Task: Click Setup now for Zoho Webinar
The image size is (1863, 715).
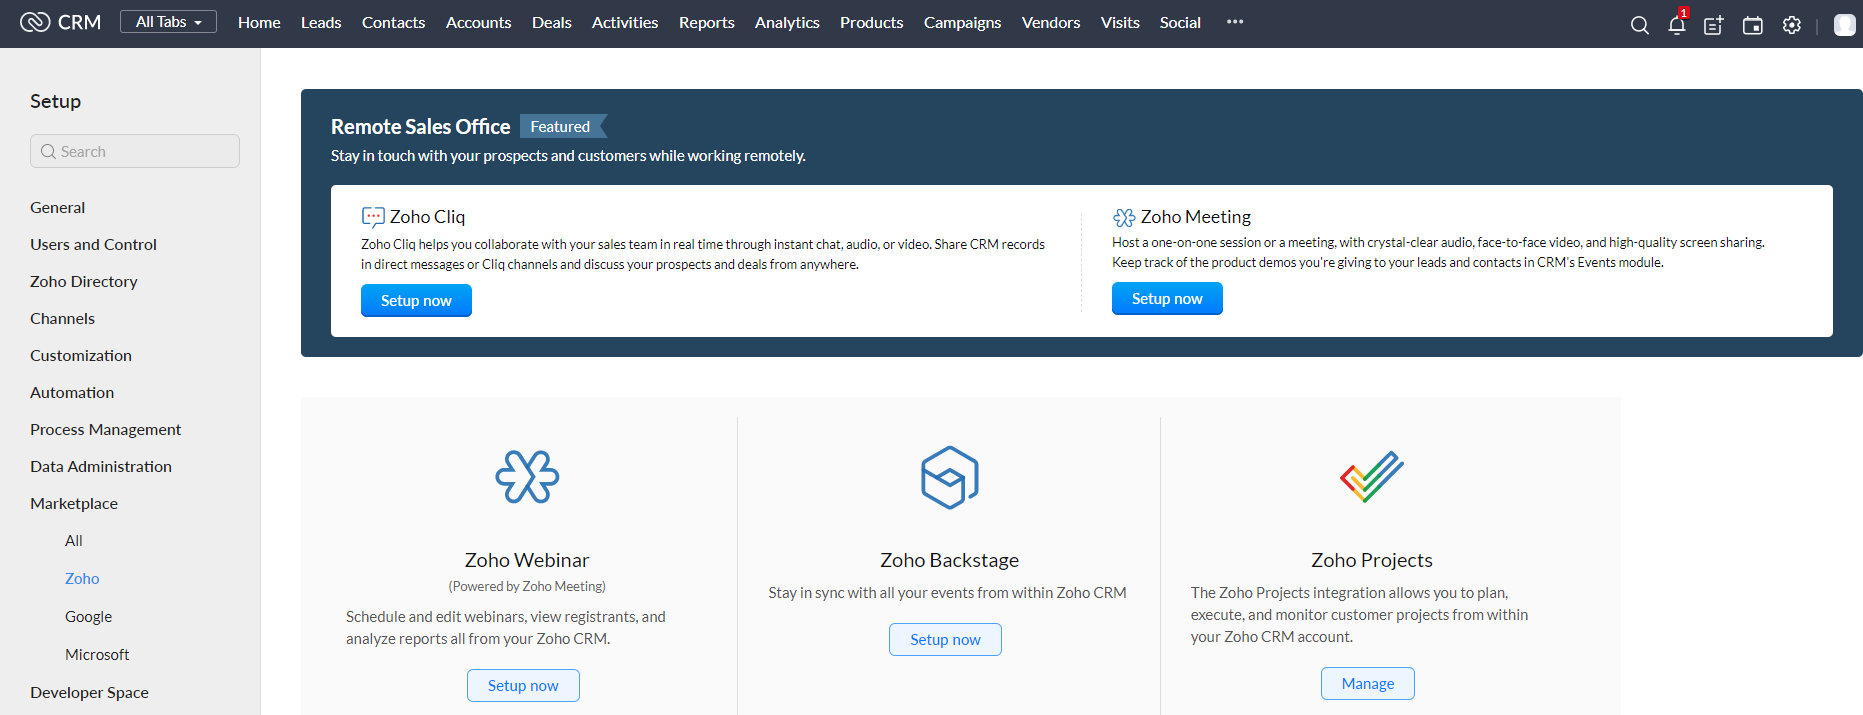Action: (x=523, y=686)
